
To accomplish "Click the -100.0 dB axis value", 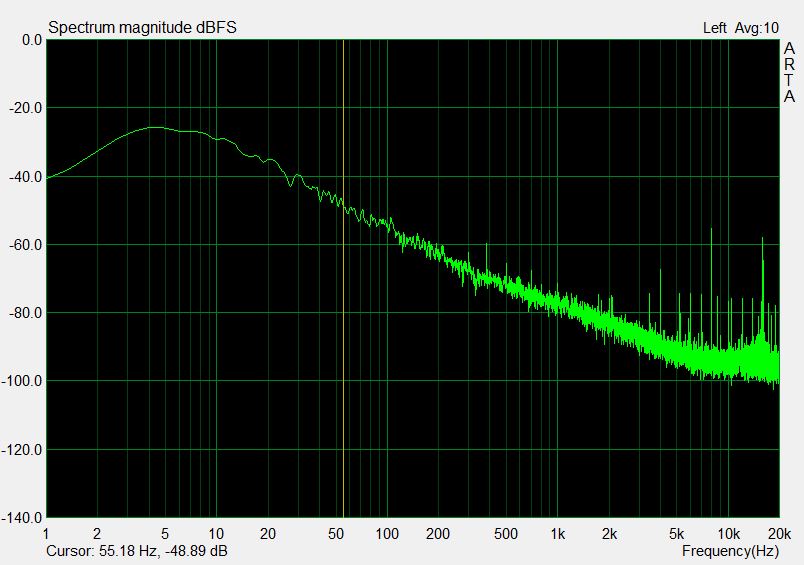I will click(x=22, y=381).
